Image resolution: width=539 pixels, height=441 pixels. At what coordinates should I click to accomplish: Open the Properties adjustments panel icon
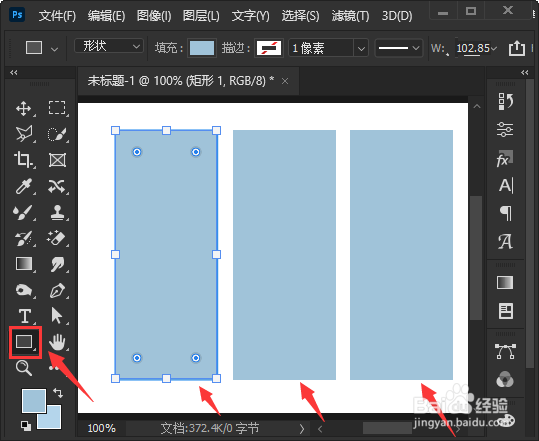505,130
